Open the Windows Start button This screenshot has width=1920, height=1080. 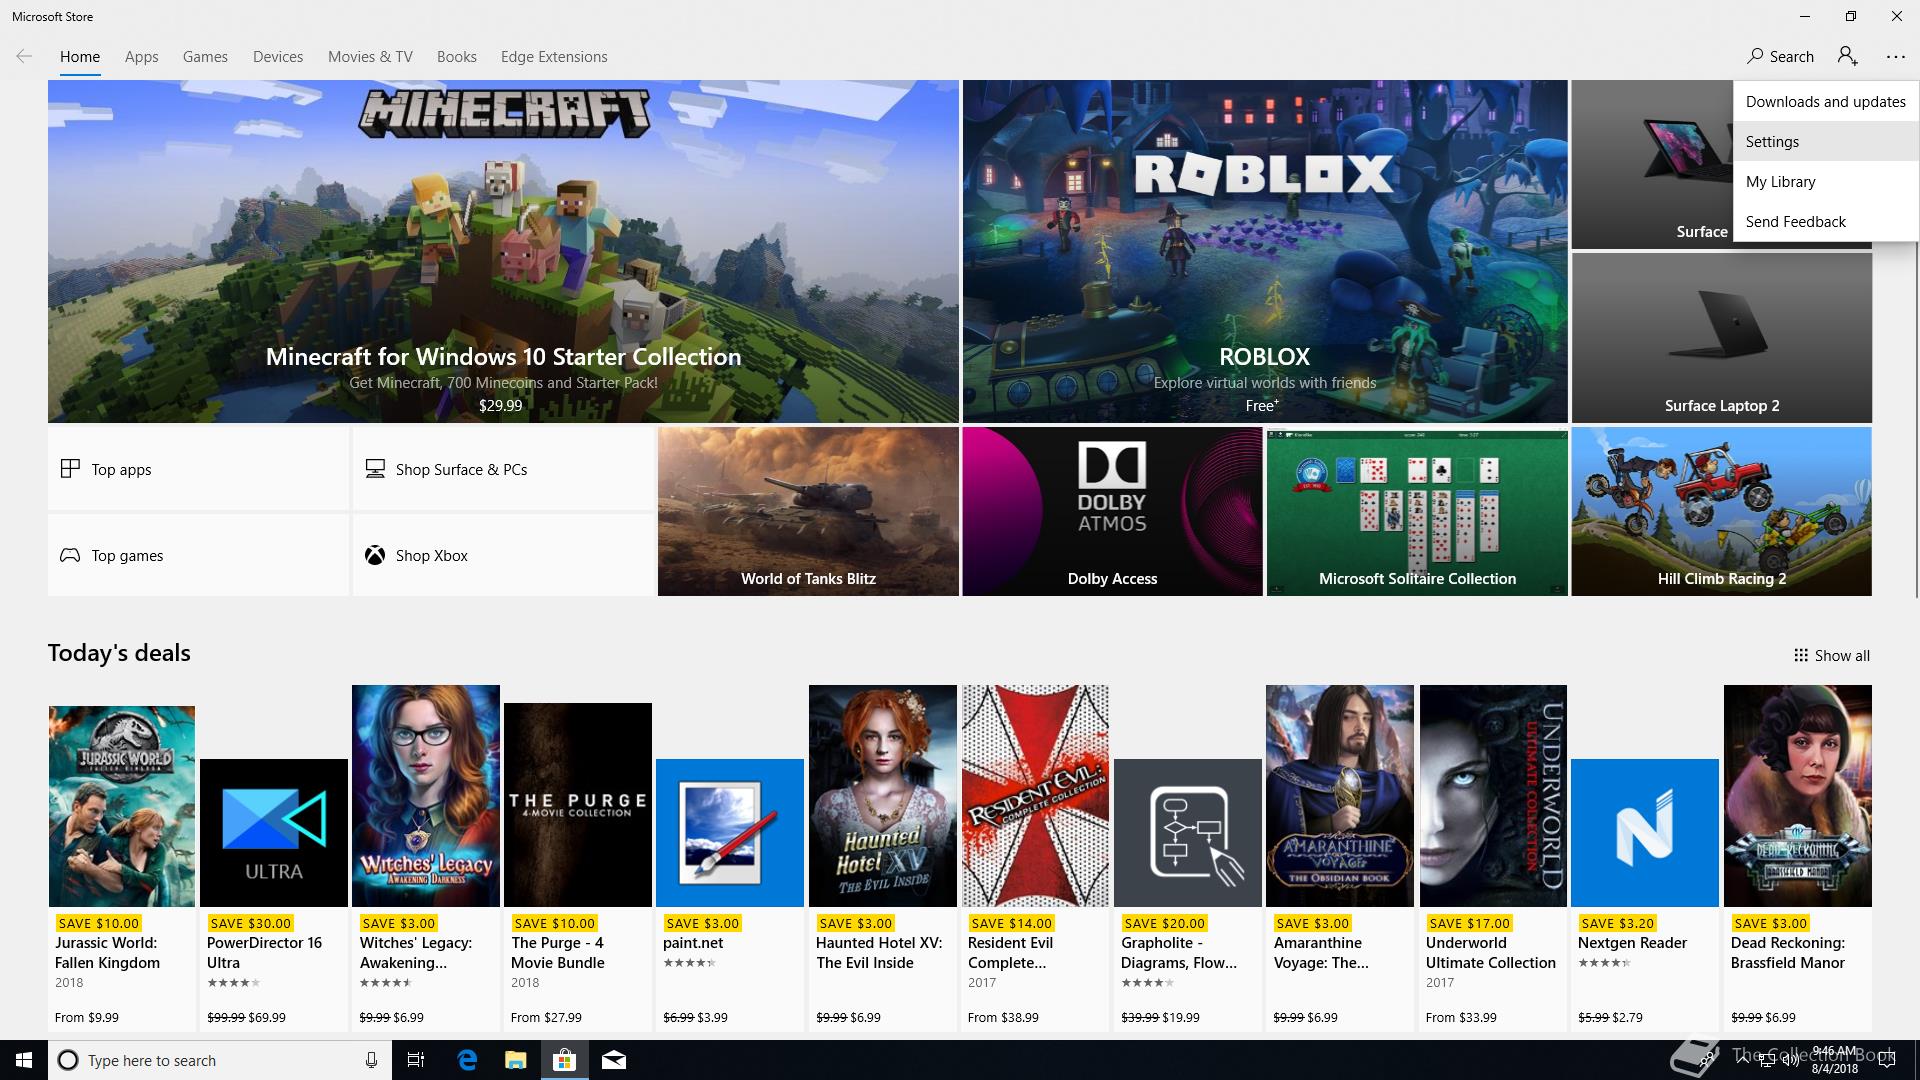[24, 1060]
